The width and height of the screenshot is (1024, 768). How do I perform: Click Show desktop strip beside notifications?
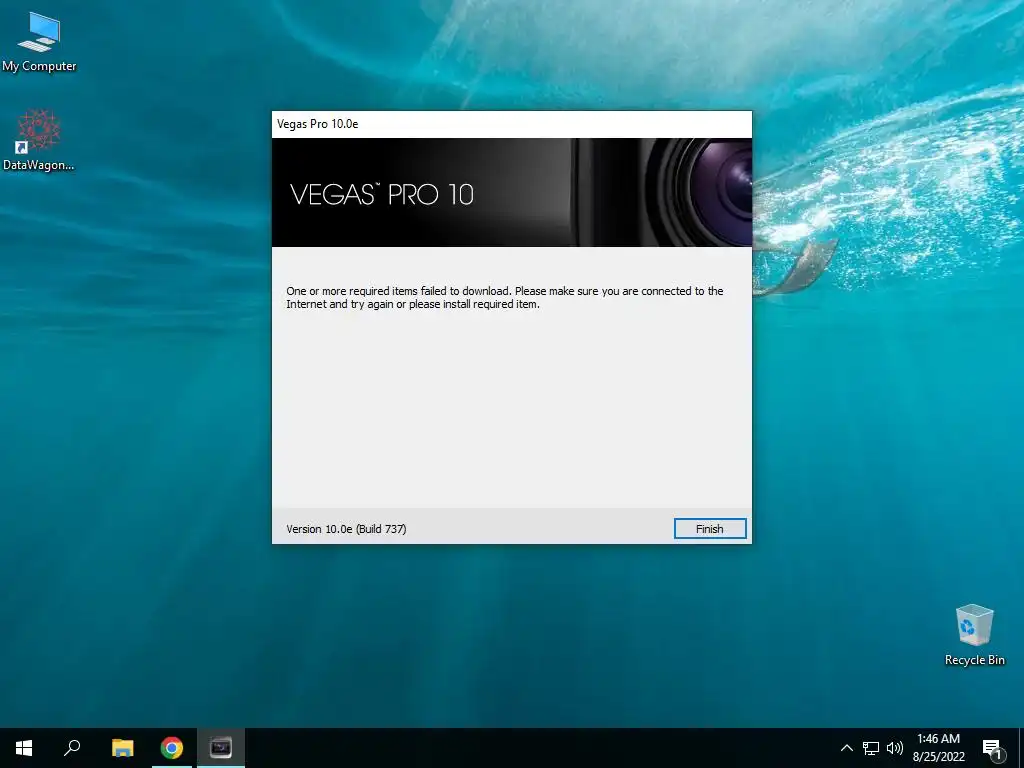tap(1021, 748)
